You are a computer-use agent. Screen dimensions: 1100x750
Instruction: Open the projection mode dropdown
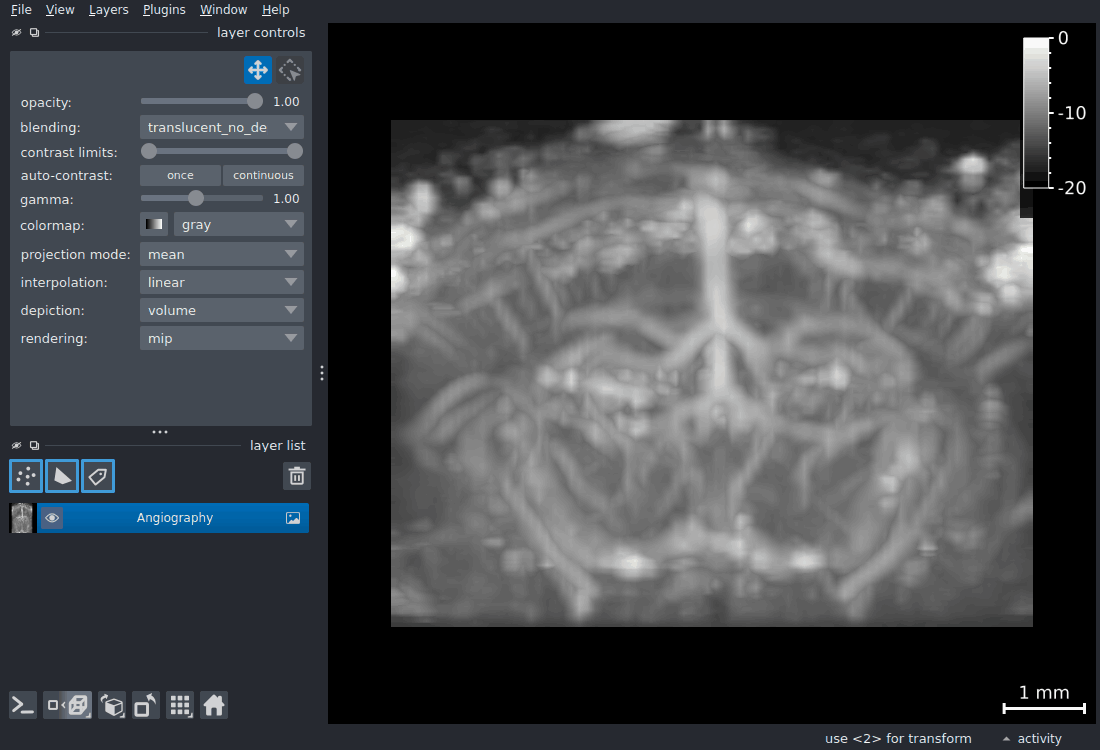point(222,254)
